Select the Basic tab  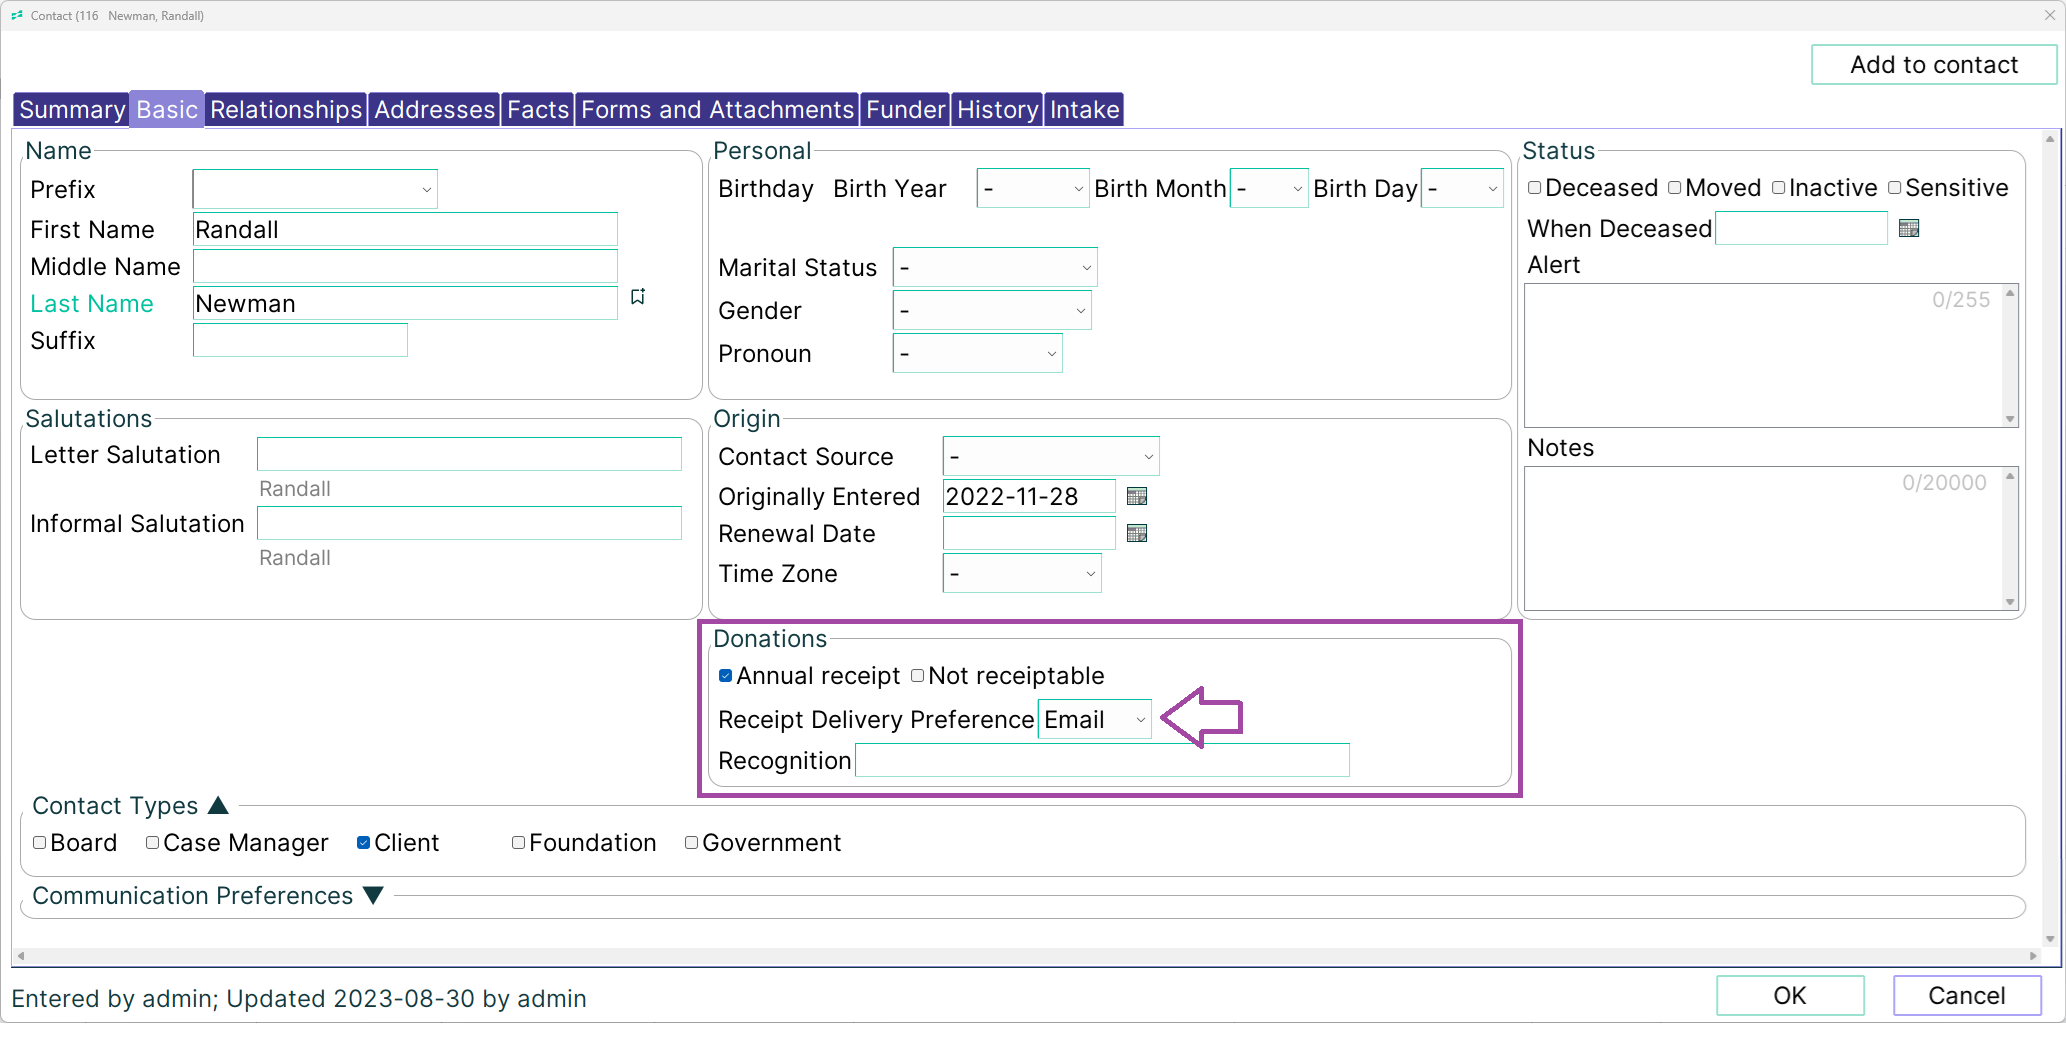click(x=167, y=109)
